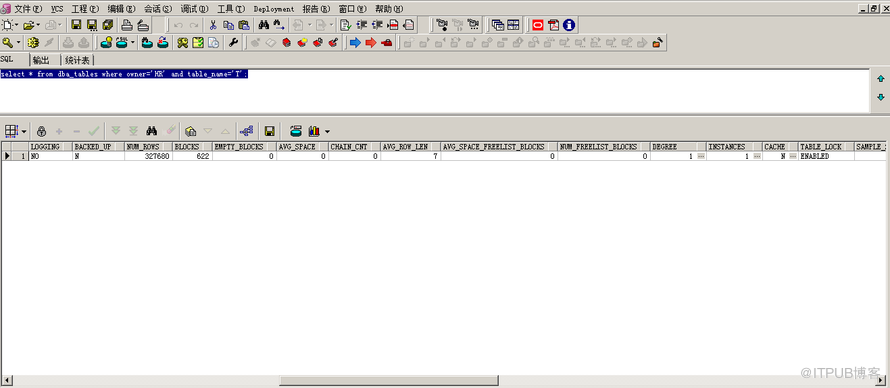890x388 pixels.
Task: Open the grid layout dropdown arrow
Action: click(24, 132)
